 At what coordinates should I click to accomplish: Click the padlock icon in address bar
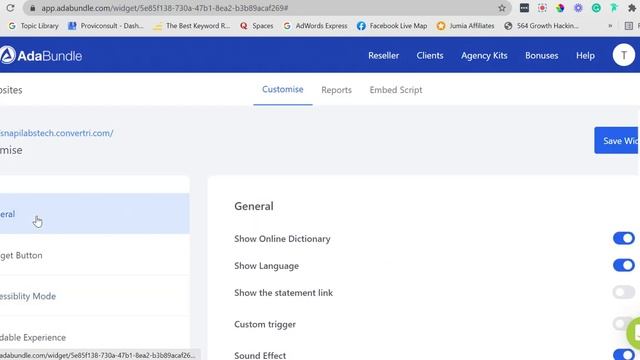coord(33,8)
